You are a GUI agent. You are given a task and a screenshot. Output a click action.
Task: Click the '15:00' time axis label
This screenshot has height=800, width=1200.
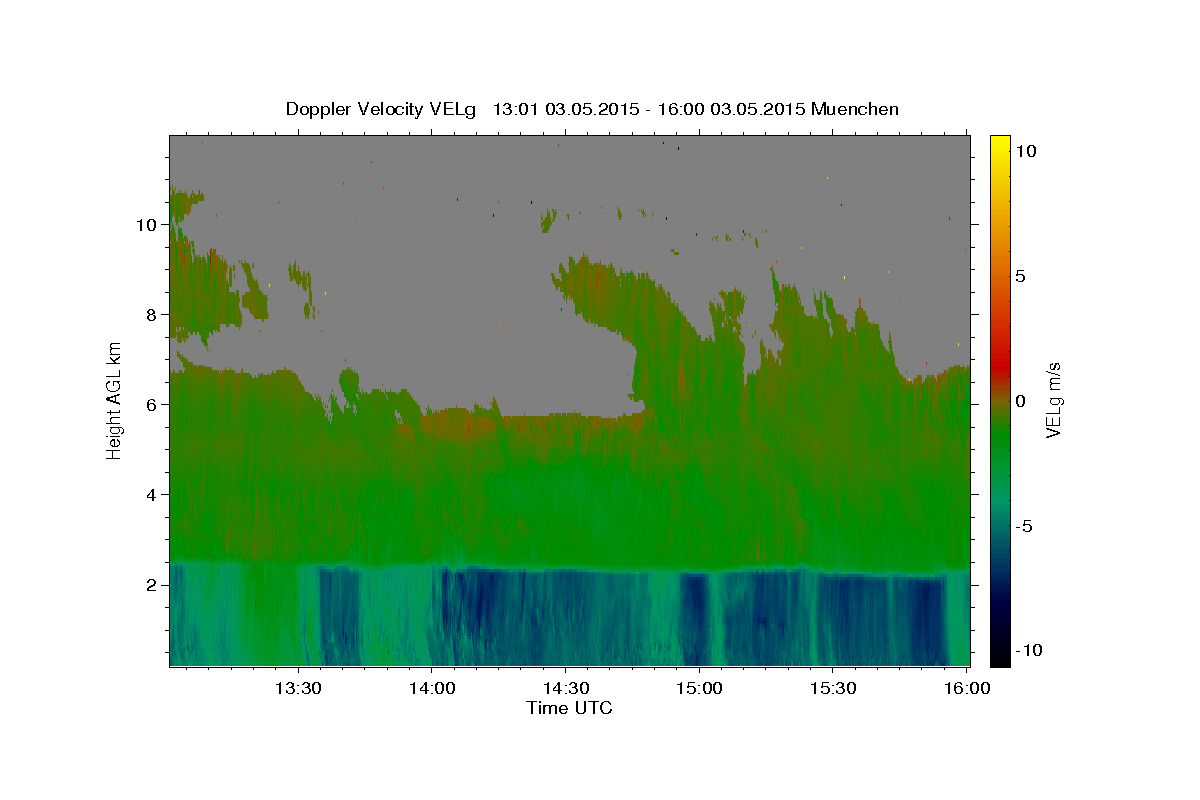699,688
